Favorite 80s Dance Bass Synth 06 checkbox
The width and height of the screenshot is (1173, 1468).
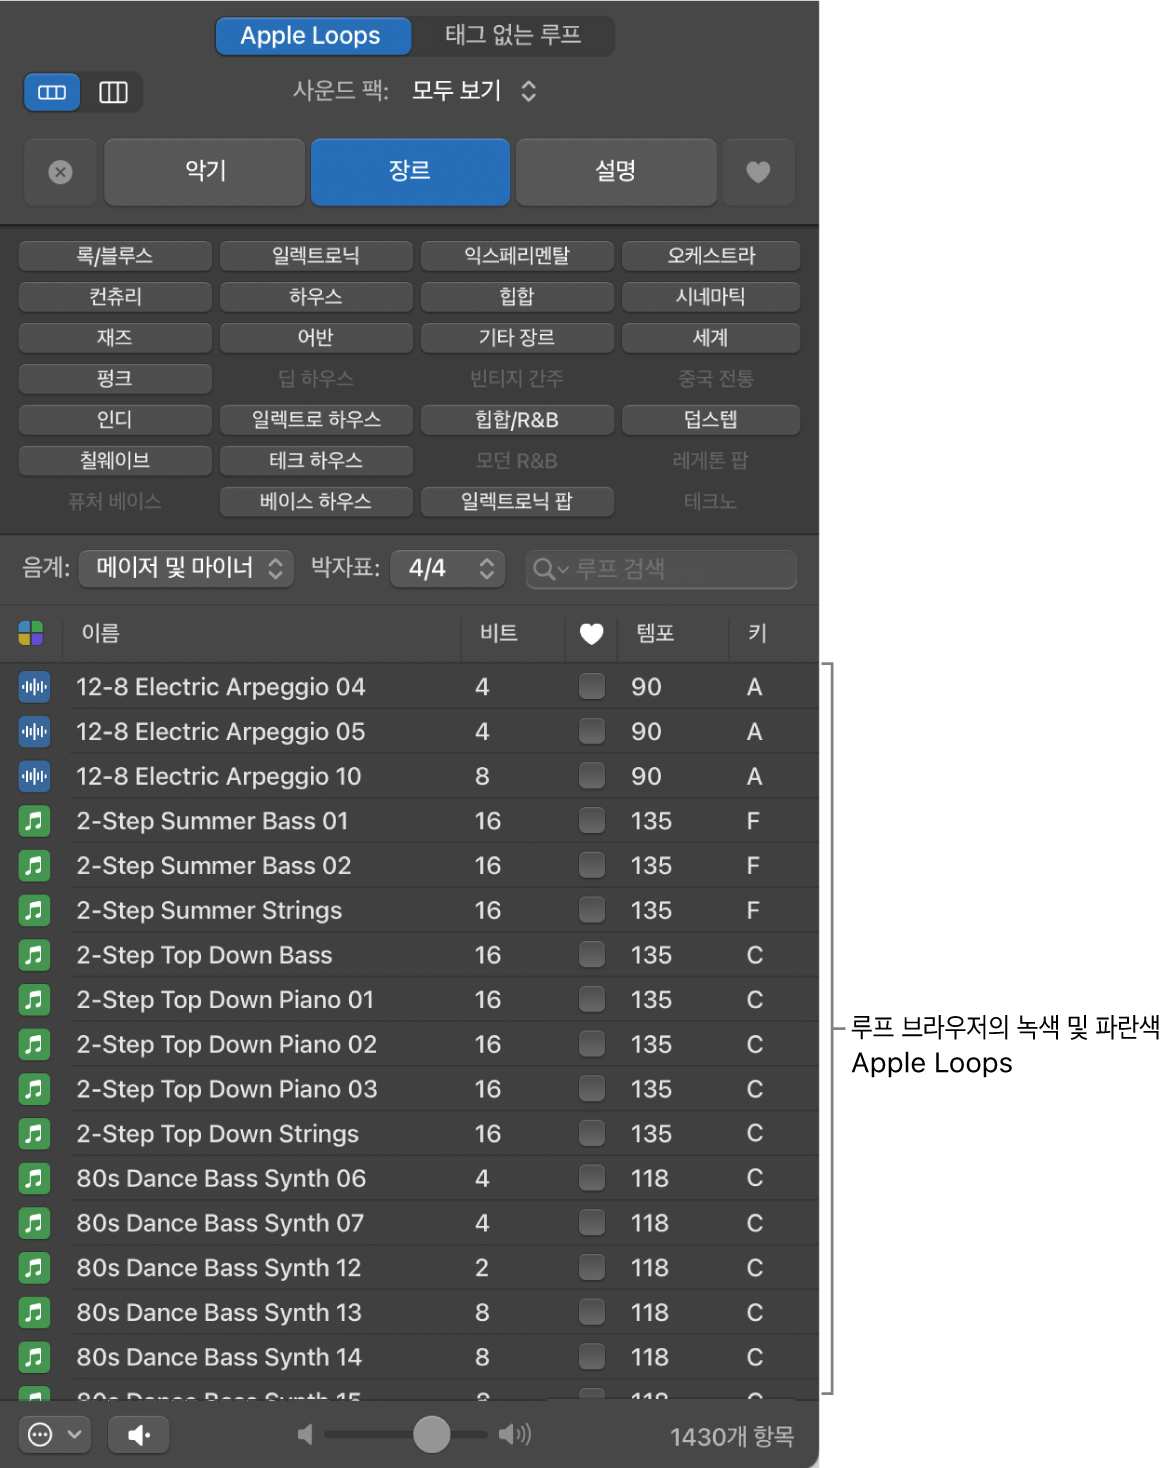592,1178
